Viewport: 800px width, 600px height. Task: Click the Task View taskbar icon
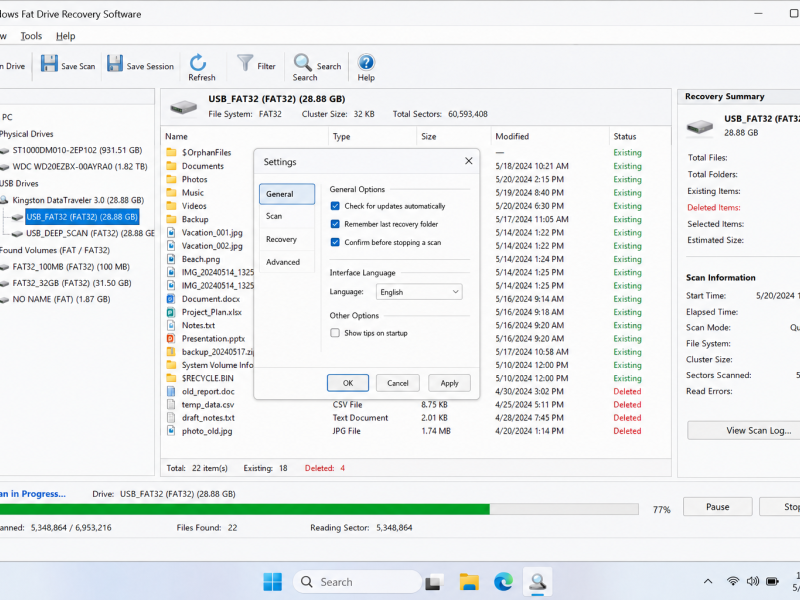point(434,582)
